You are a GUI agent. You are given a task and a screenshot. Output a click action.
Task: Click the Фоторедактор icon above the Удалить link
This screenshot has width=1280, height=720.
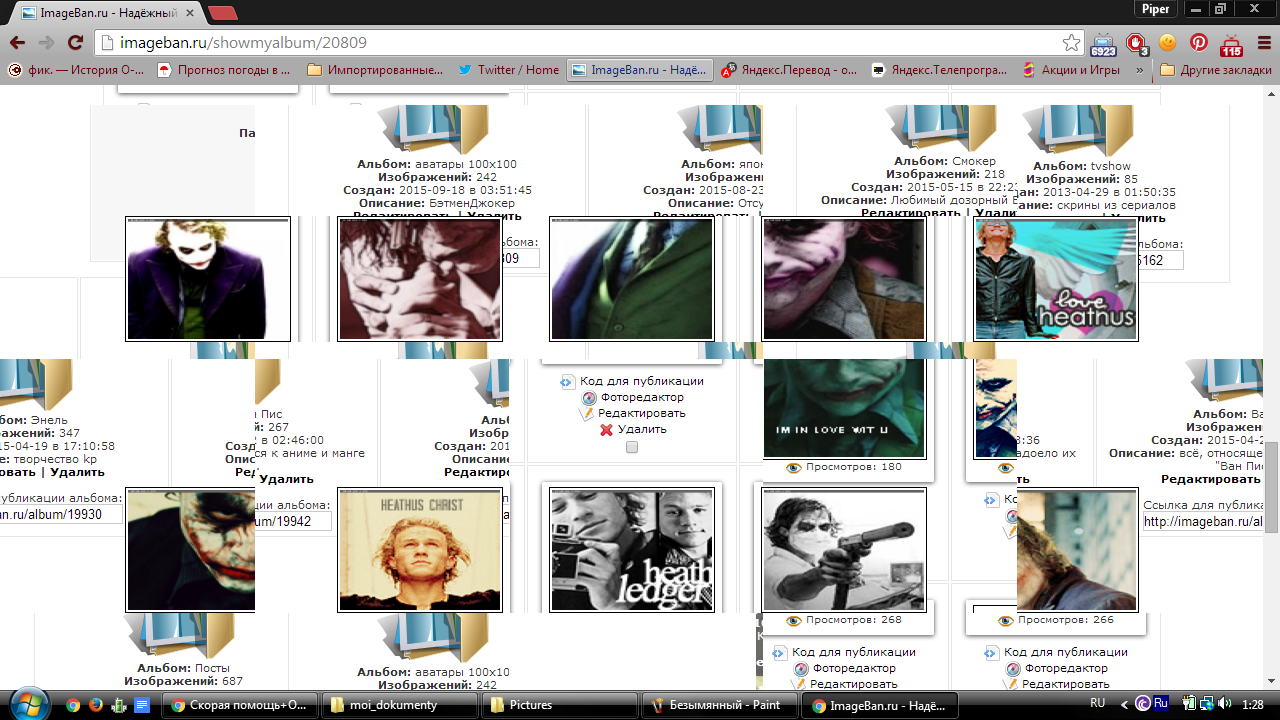(589, 397)
